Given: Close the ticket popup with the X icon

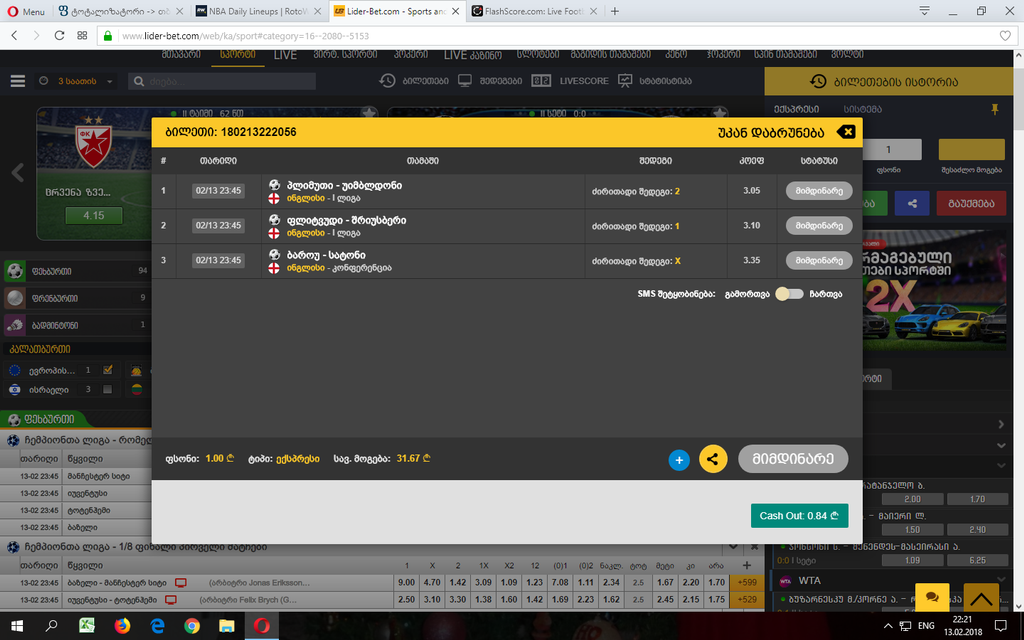Looking at the screenshot, I should (x=846, y=132).
